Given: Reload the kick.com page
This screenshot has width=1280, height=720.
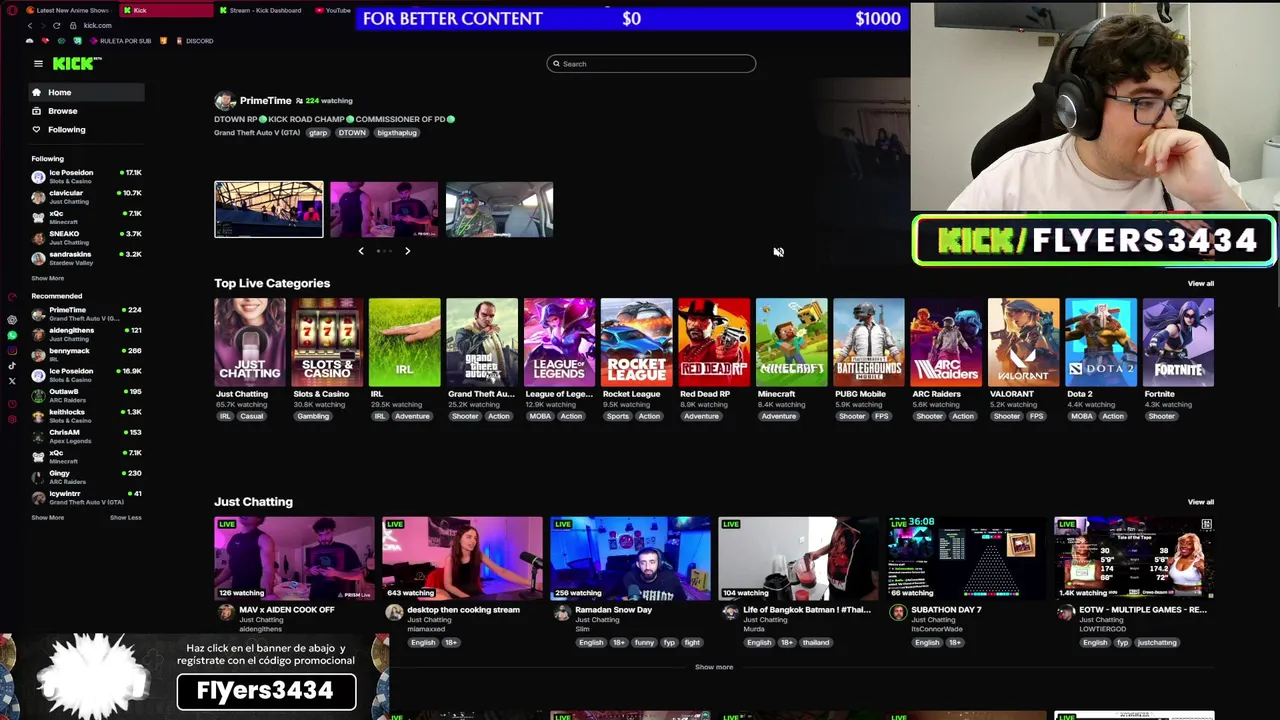Looking at the screenshot, I should coord(56,25).
